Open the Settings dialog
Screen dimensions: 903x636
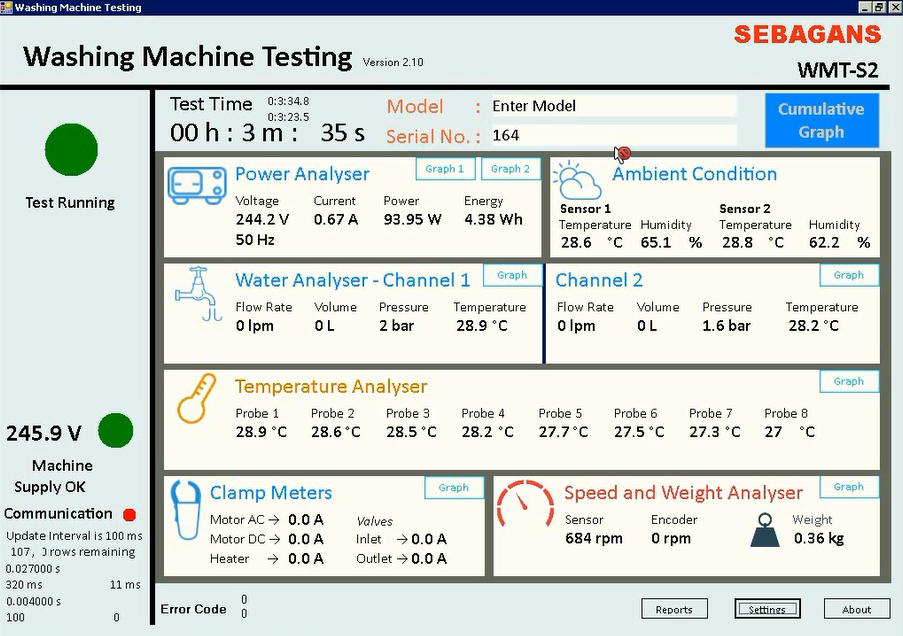pyautogui.click(x=767, y=609)
